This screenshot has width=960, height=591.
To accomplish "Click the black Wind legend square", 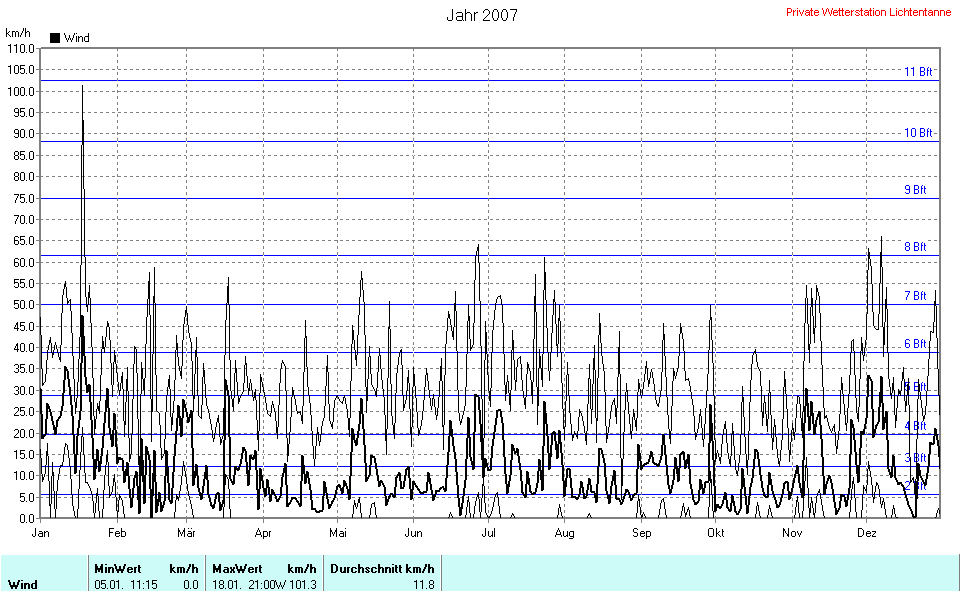I will [55, 38].
